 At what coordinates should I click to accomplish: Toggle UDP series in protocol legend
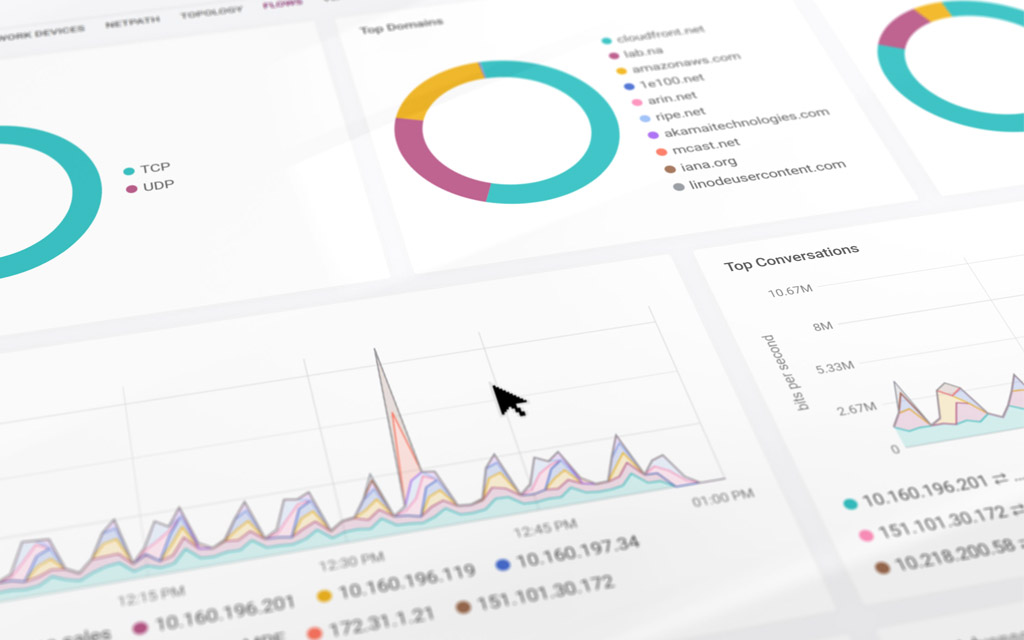(150, 187)
